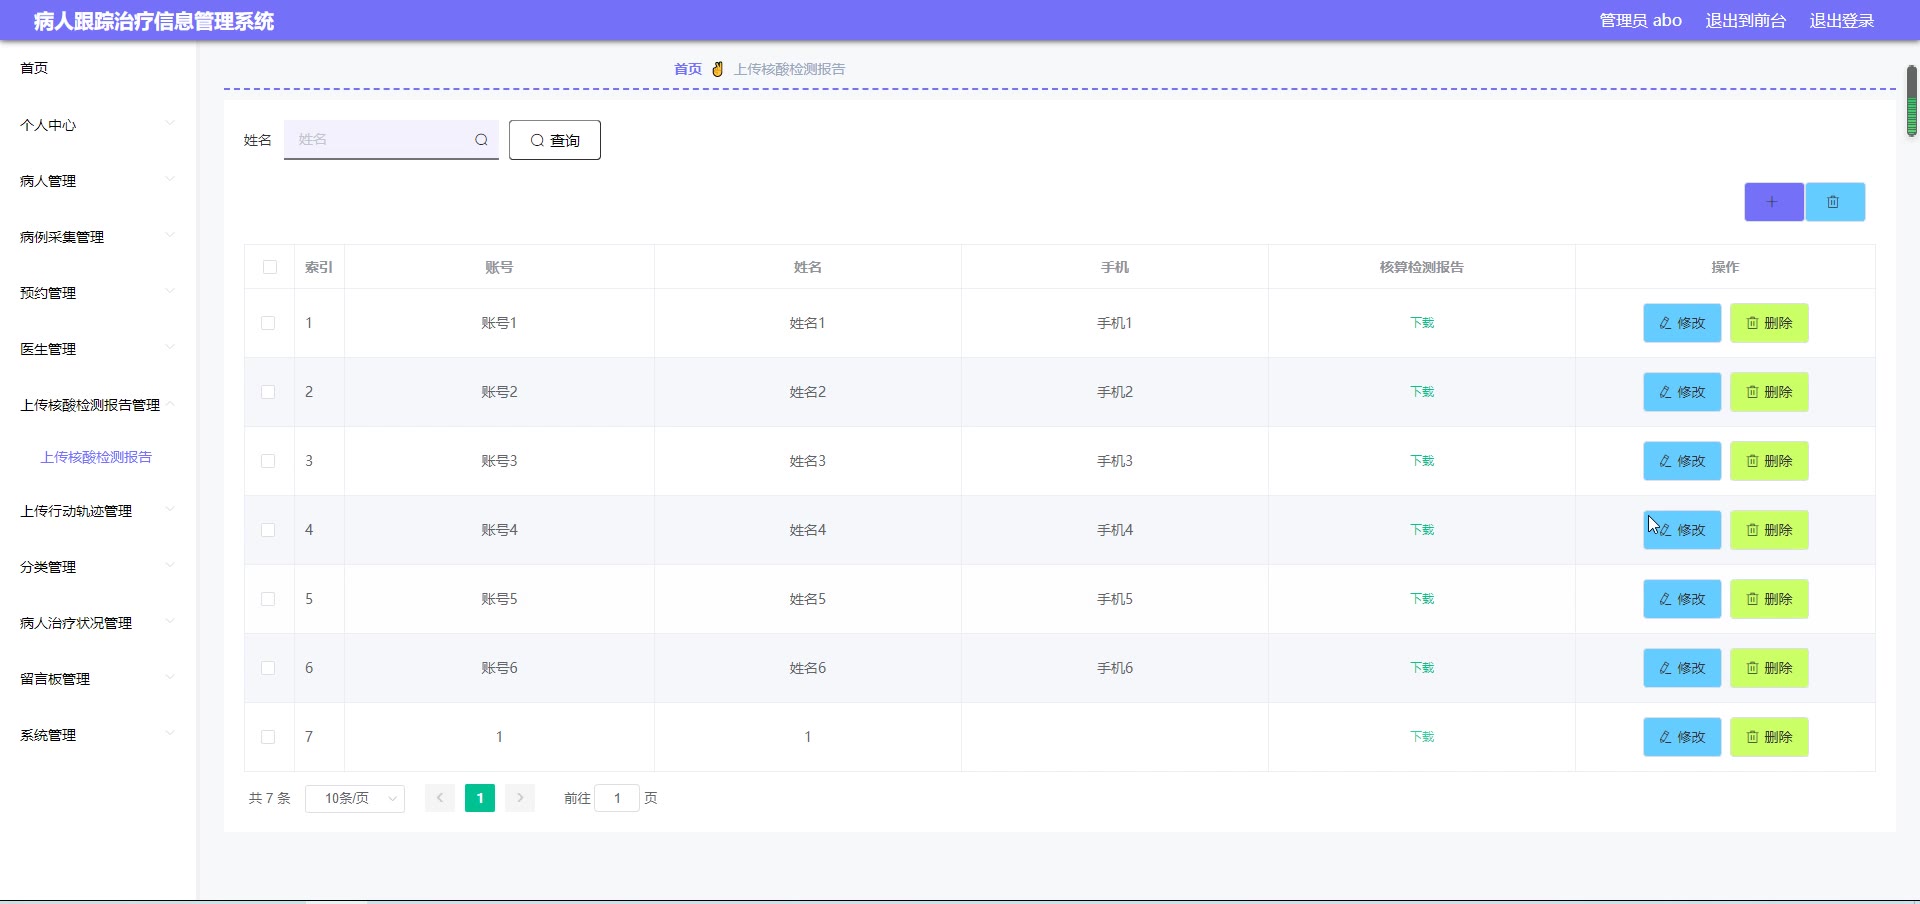Click 删除 for row 账号3
Image resolution: width=1920 pixels, height=904 pixels.
click(1769, 461)
